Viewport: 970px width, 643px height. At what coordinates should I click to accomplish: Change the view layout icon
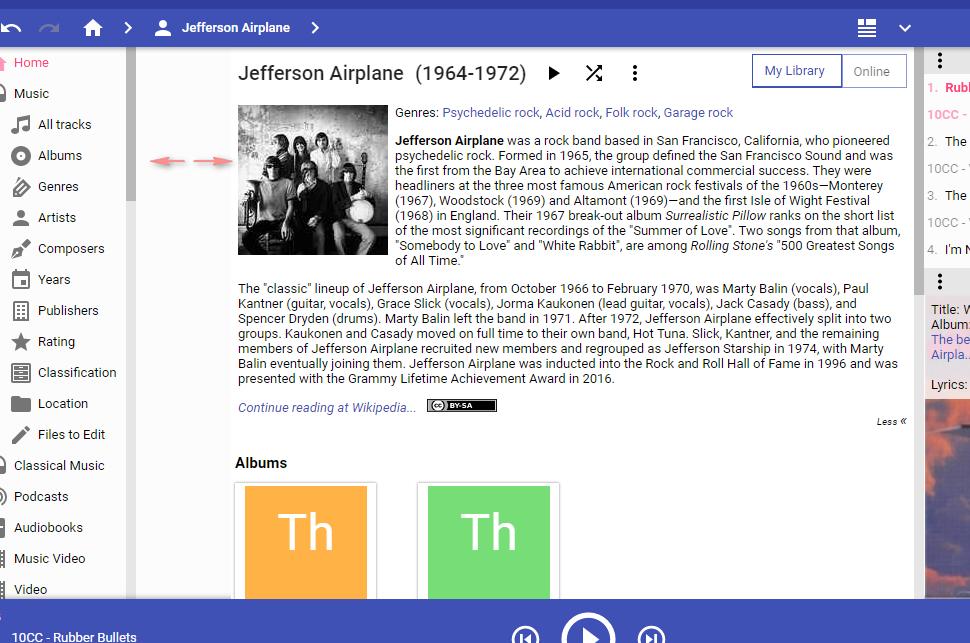(x=867, y=28)
